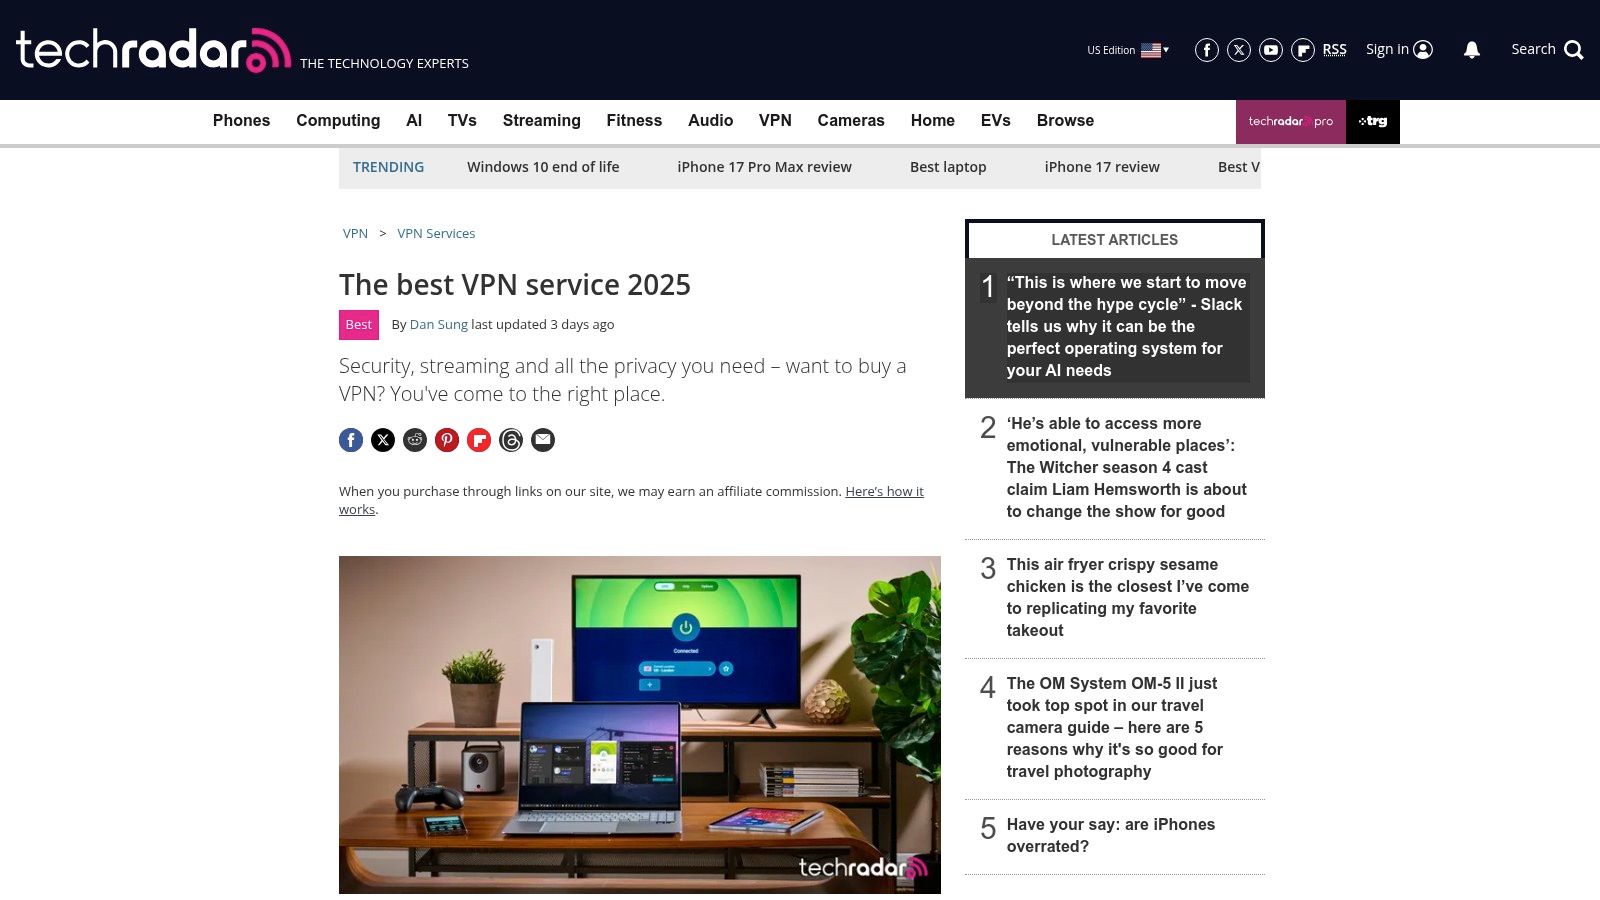This screenshot has width=1600, height=900.
Task: Open "Have your say: are iPhones overrated?"
Action: [x=1111, y=835]
